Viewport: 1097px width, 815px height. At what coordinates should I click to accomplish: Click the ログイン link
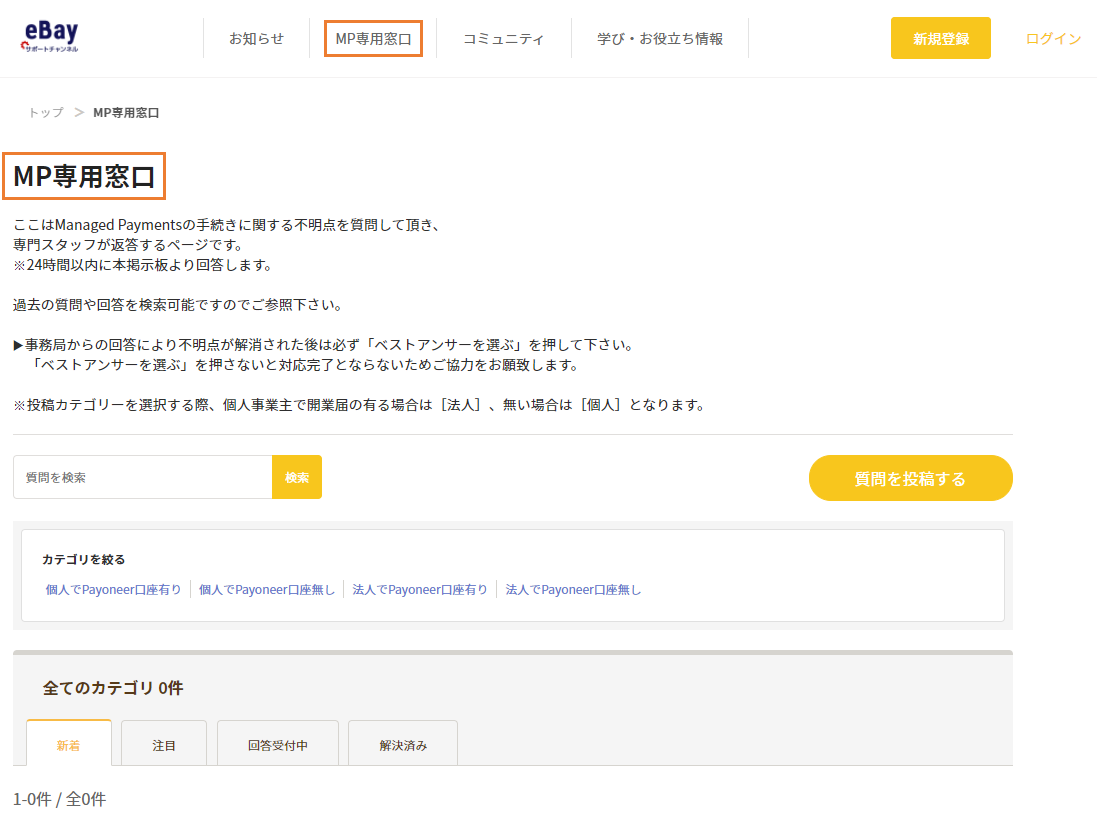pos(1053,38)
